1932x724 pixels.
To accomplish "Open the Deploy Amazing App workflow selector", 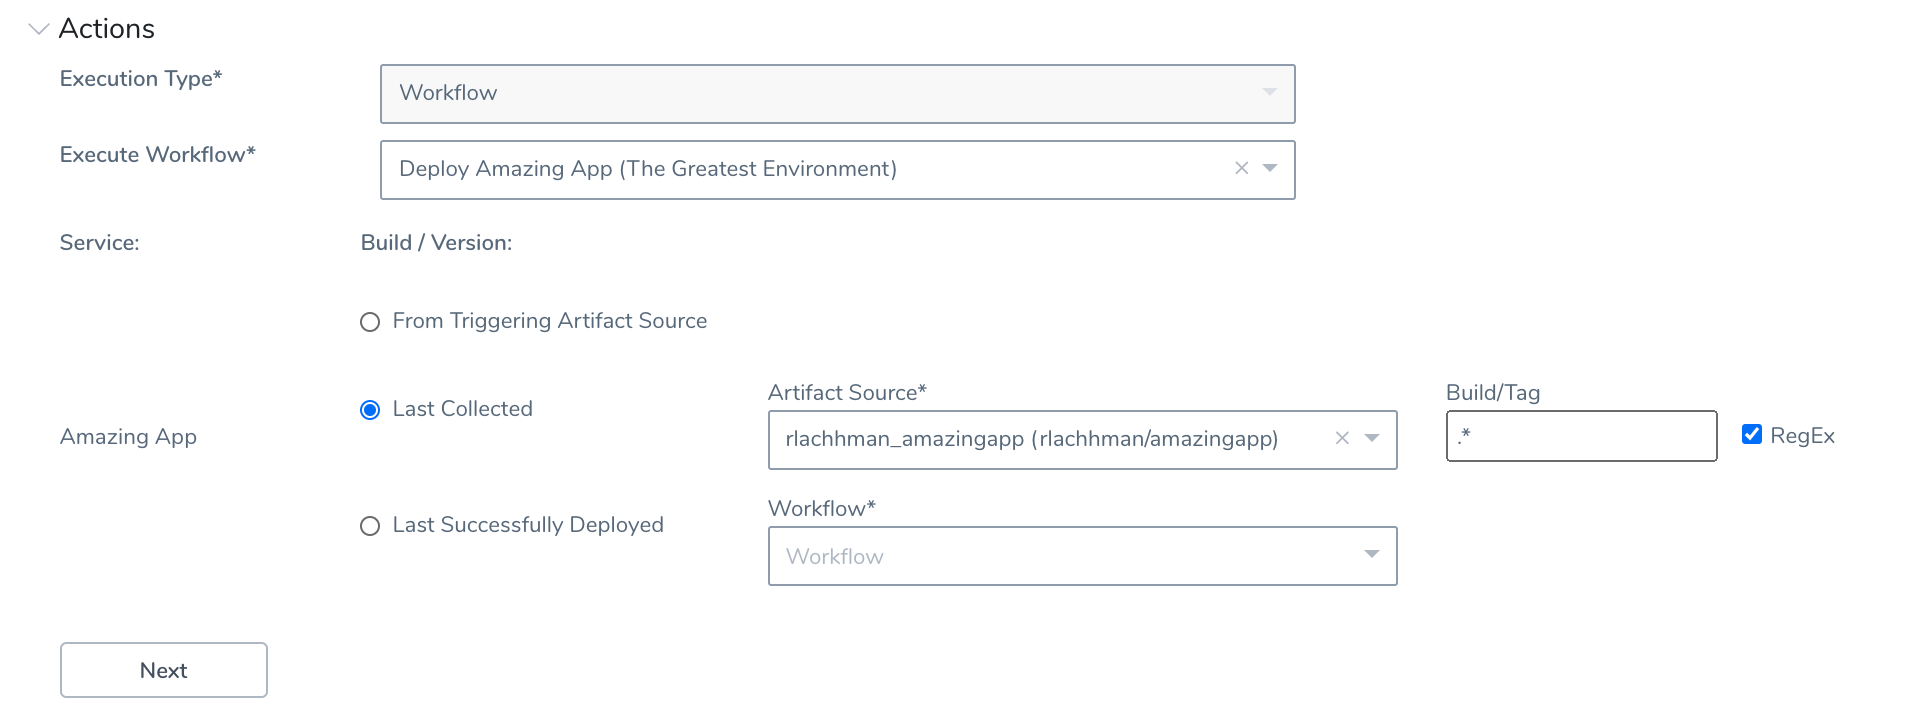I will point(800,170).
